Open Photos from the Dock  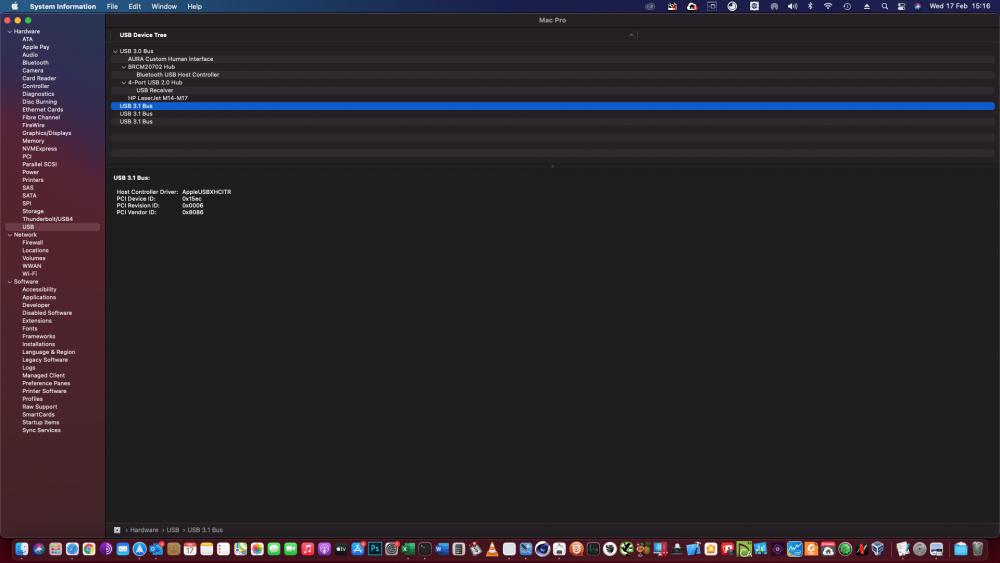[x=257, y=549]
